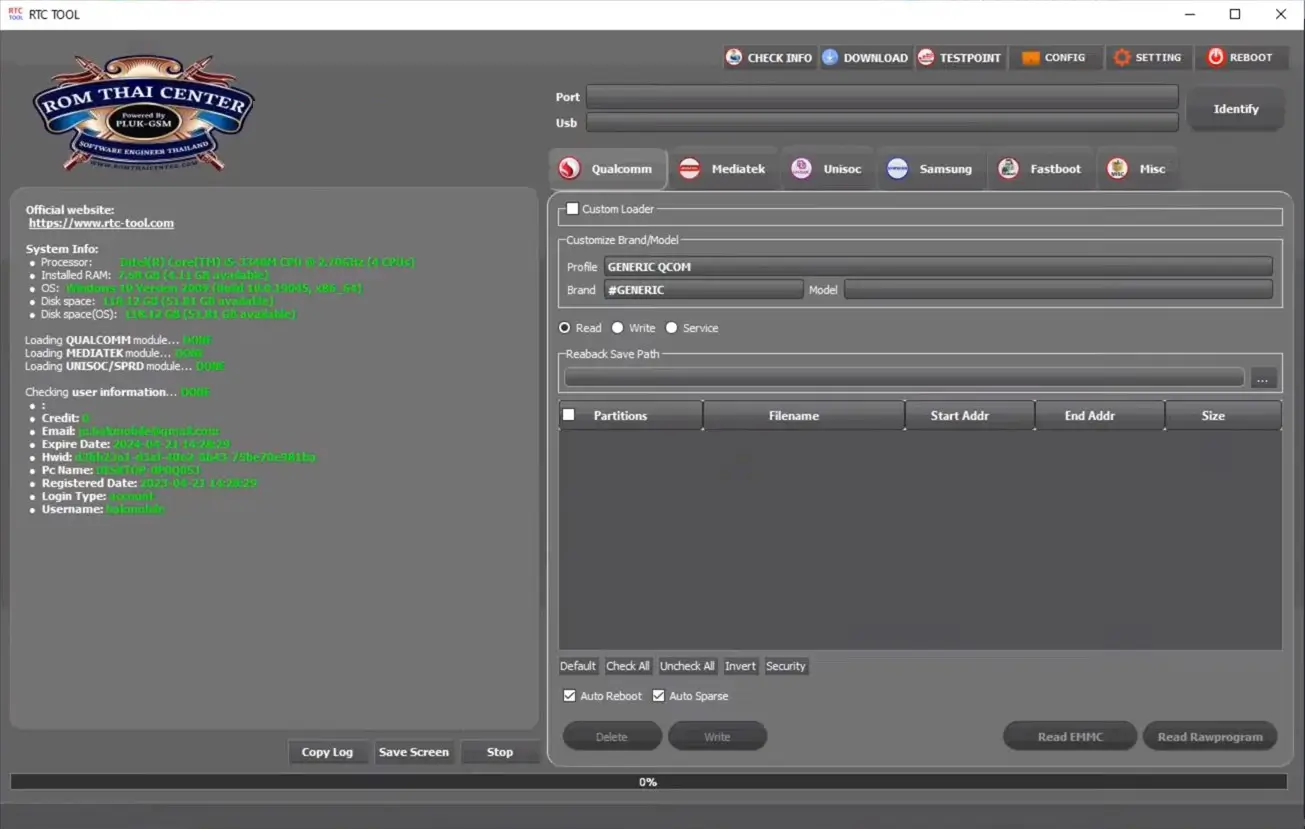
Task: Switch to the Misc tab
Action: click(1137, 169)
